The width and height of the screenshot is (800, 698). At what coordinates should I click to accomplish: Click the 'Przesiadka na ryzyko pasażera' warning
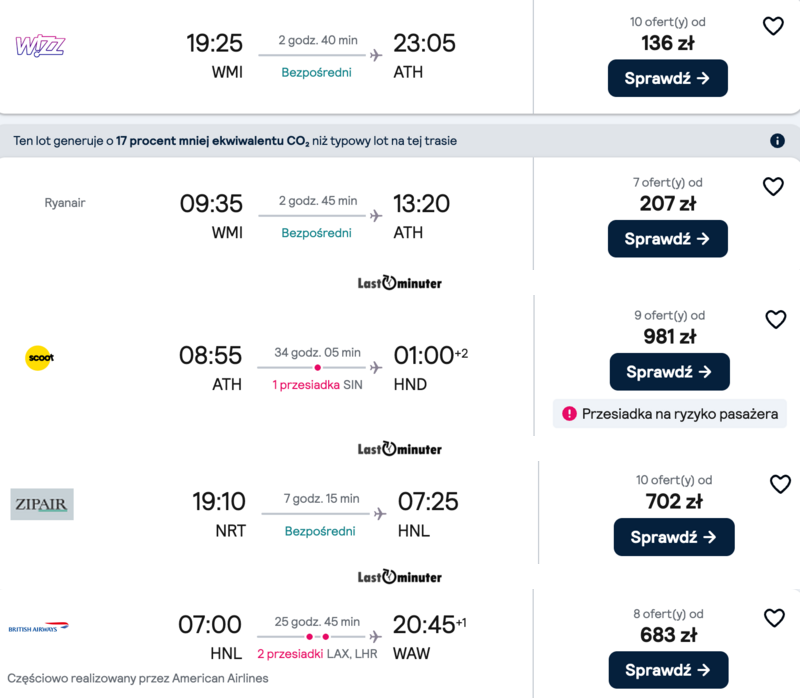(x=669, y=413)
